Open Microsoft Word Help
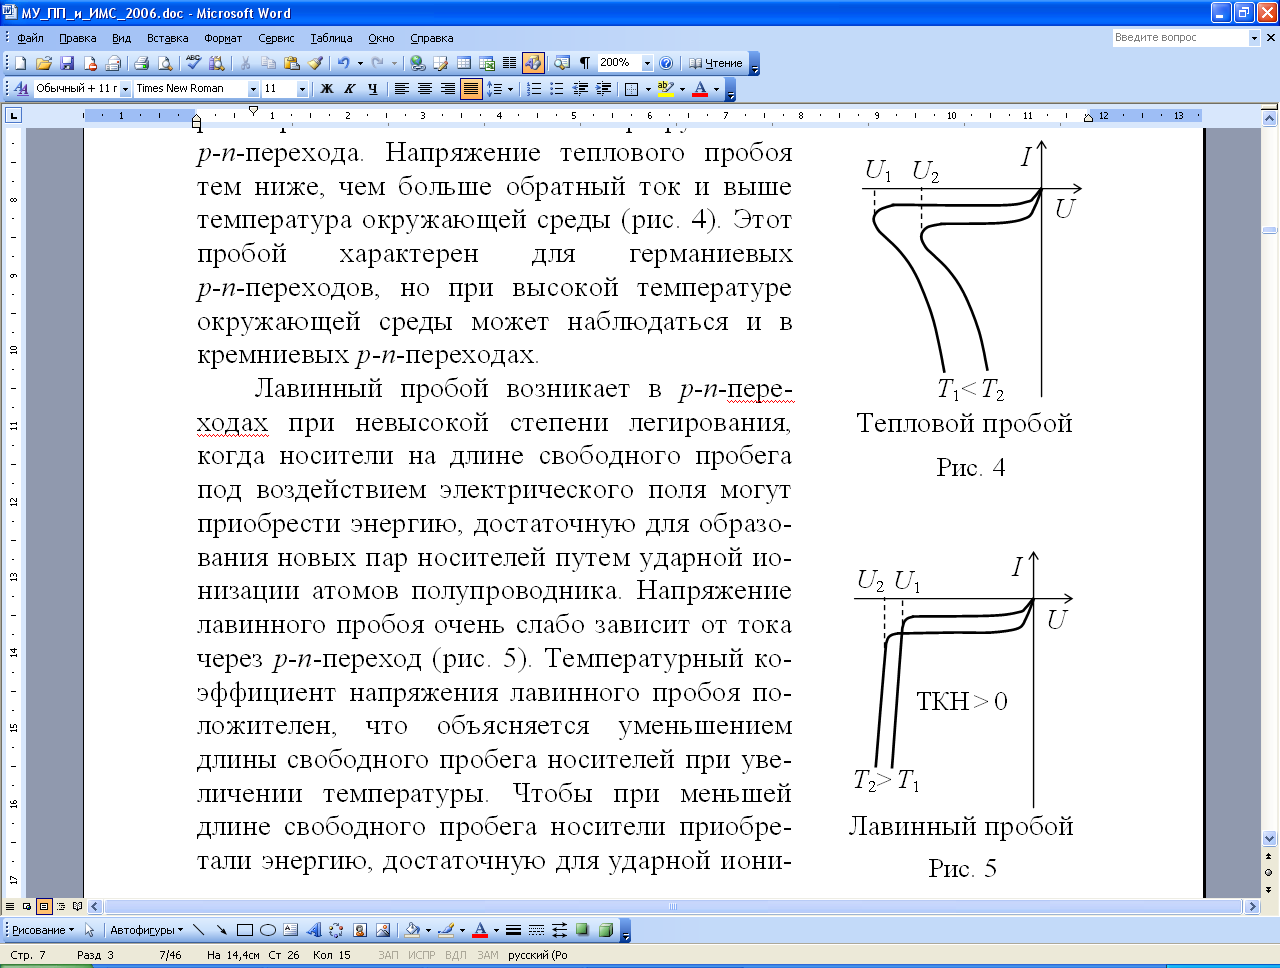The image size is (1280, 968). [666, 63]
